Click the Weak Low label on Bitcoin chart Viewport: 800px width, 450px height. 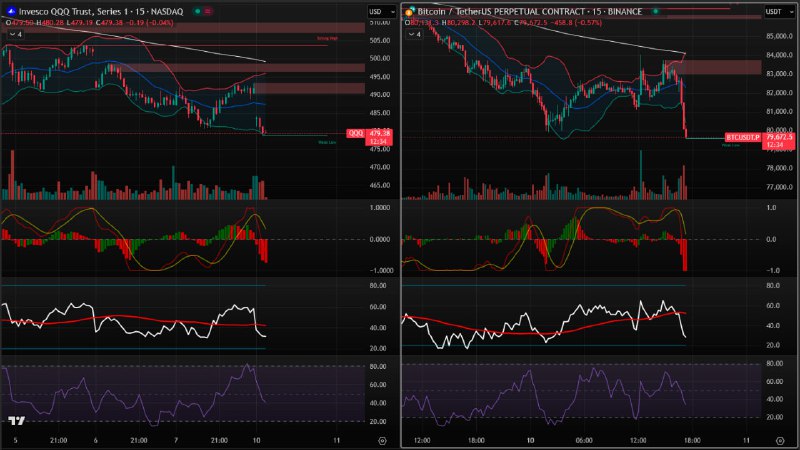pyautogui.click(x=731, y=145)
